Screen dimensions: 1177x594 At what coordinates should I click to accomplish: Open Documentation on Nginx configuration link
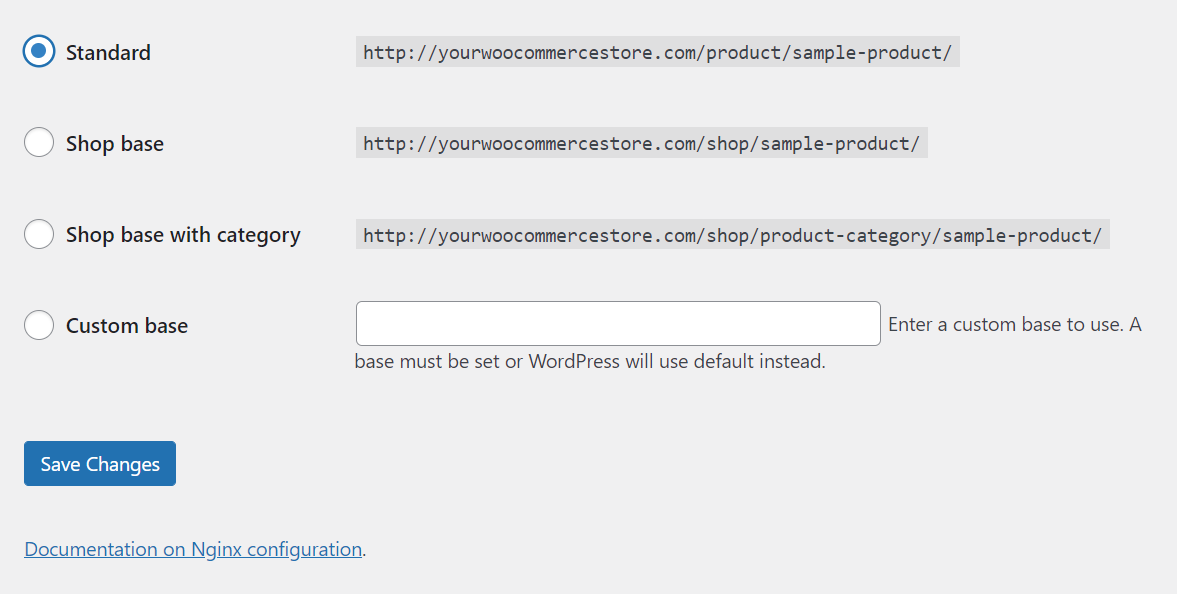click(x=192, y=549)
